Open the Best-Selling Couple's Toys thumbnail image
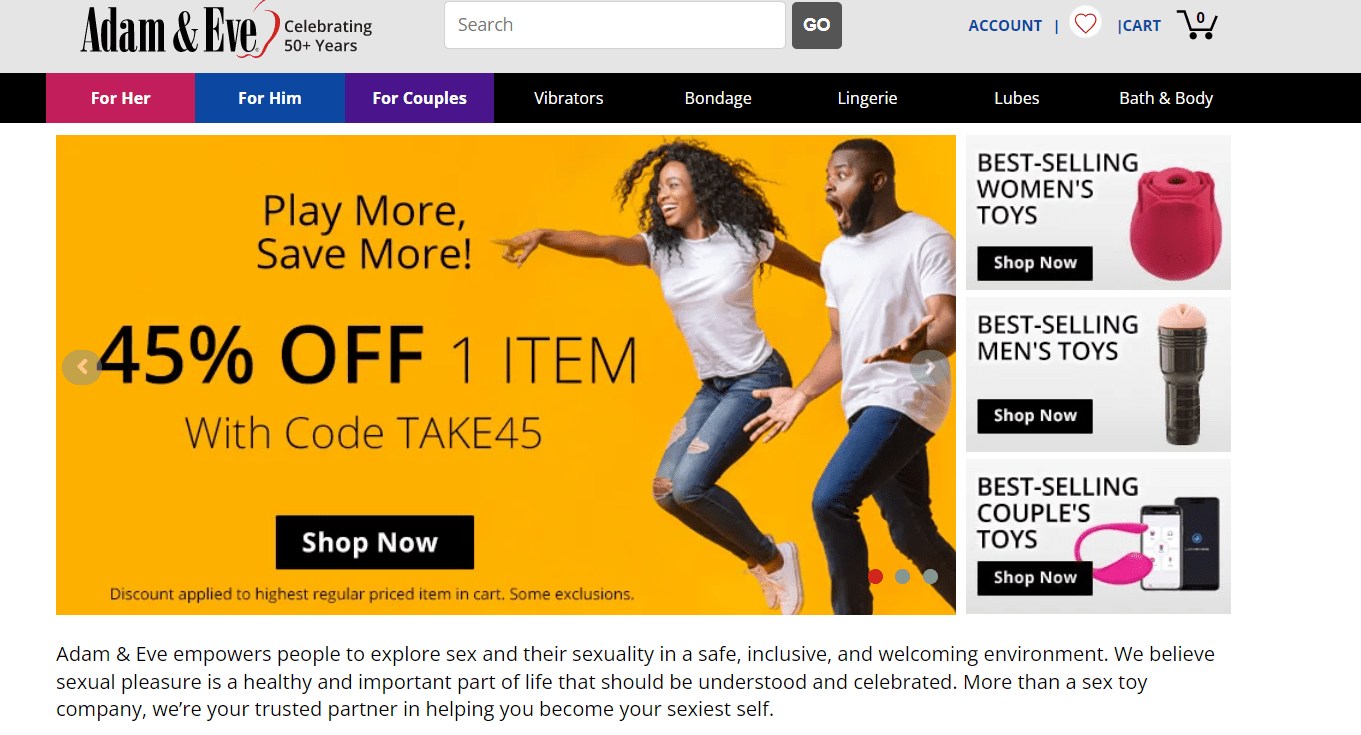 pos(1098,537)
